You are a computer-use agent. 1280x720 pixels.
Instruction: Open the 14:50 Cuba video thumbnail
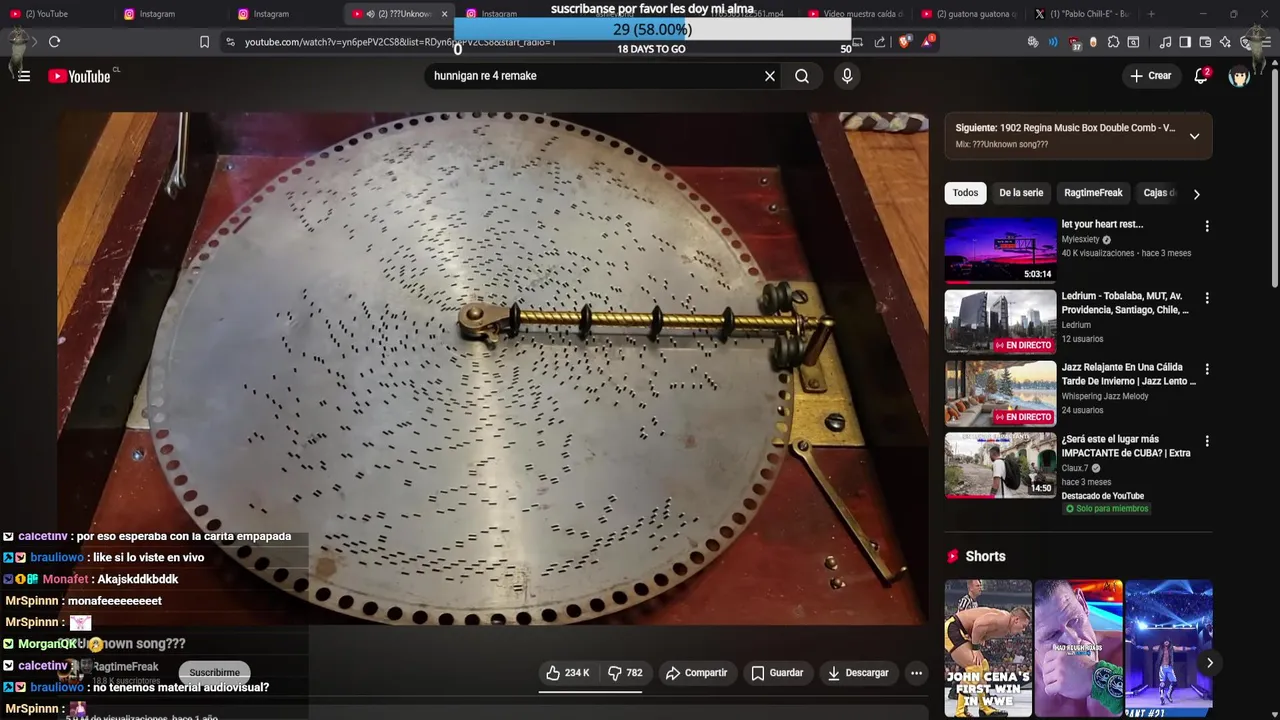pyautogui.click(x=1000, y=465)
